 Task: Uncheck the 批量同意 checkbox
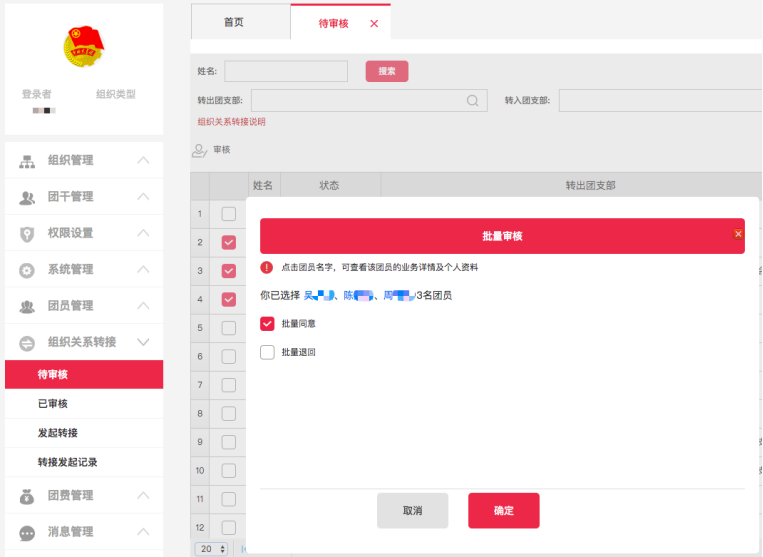tap(267, 324)
